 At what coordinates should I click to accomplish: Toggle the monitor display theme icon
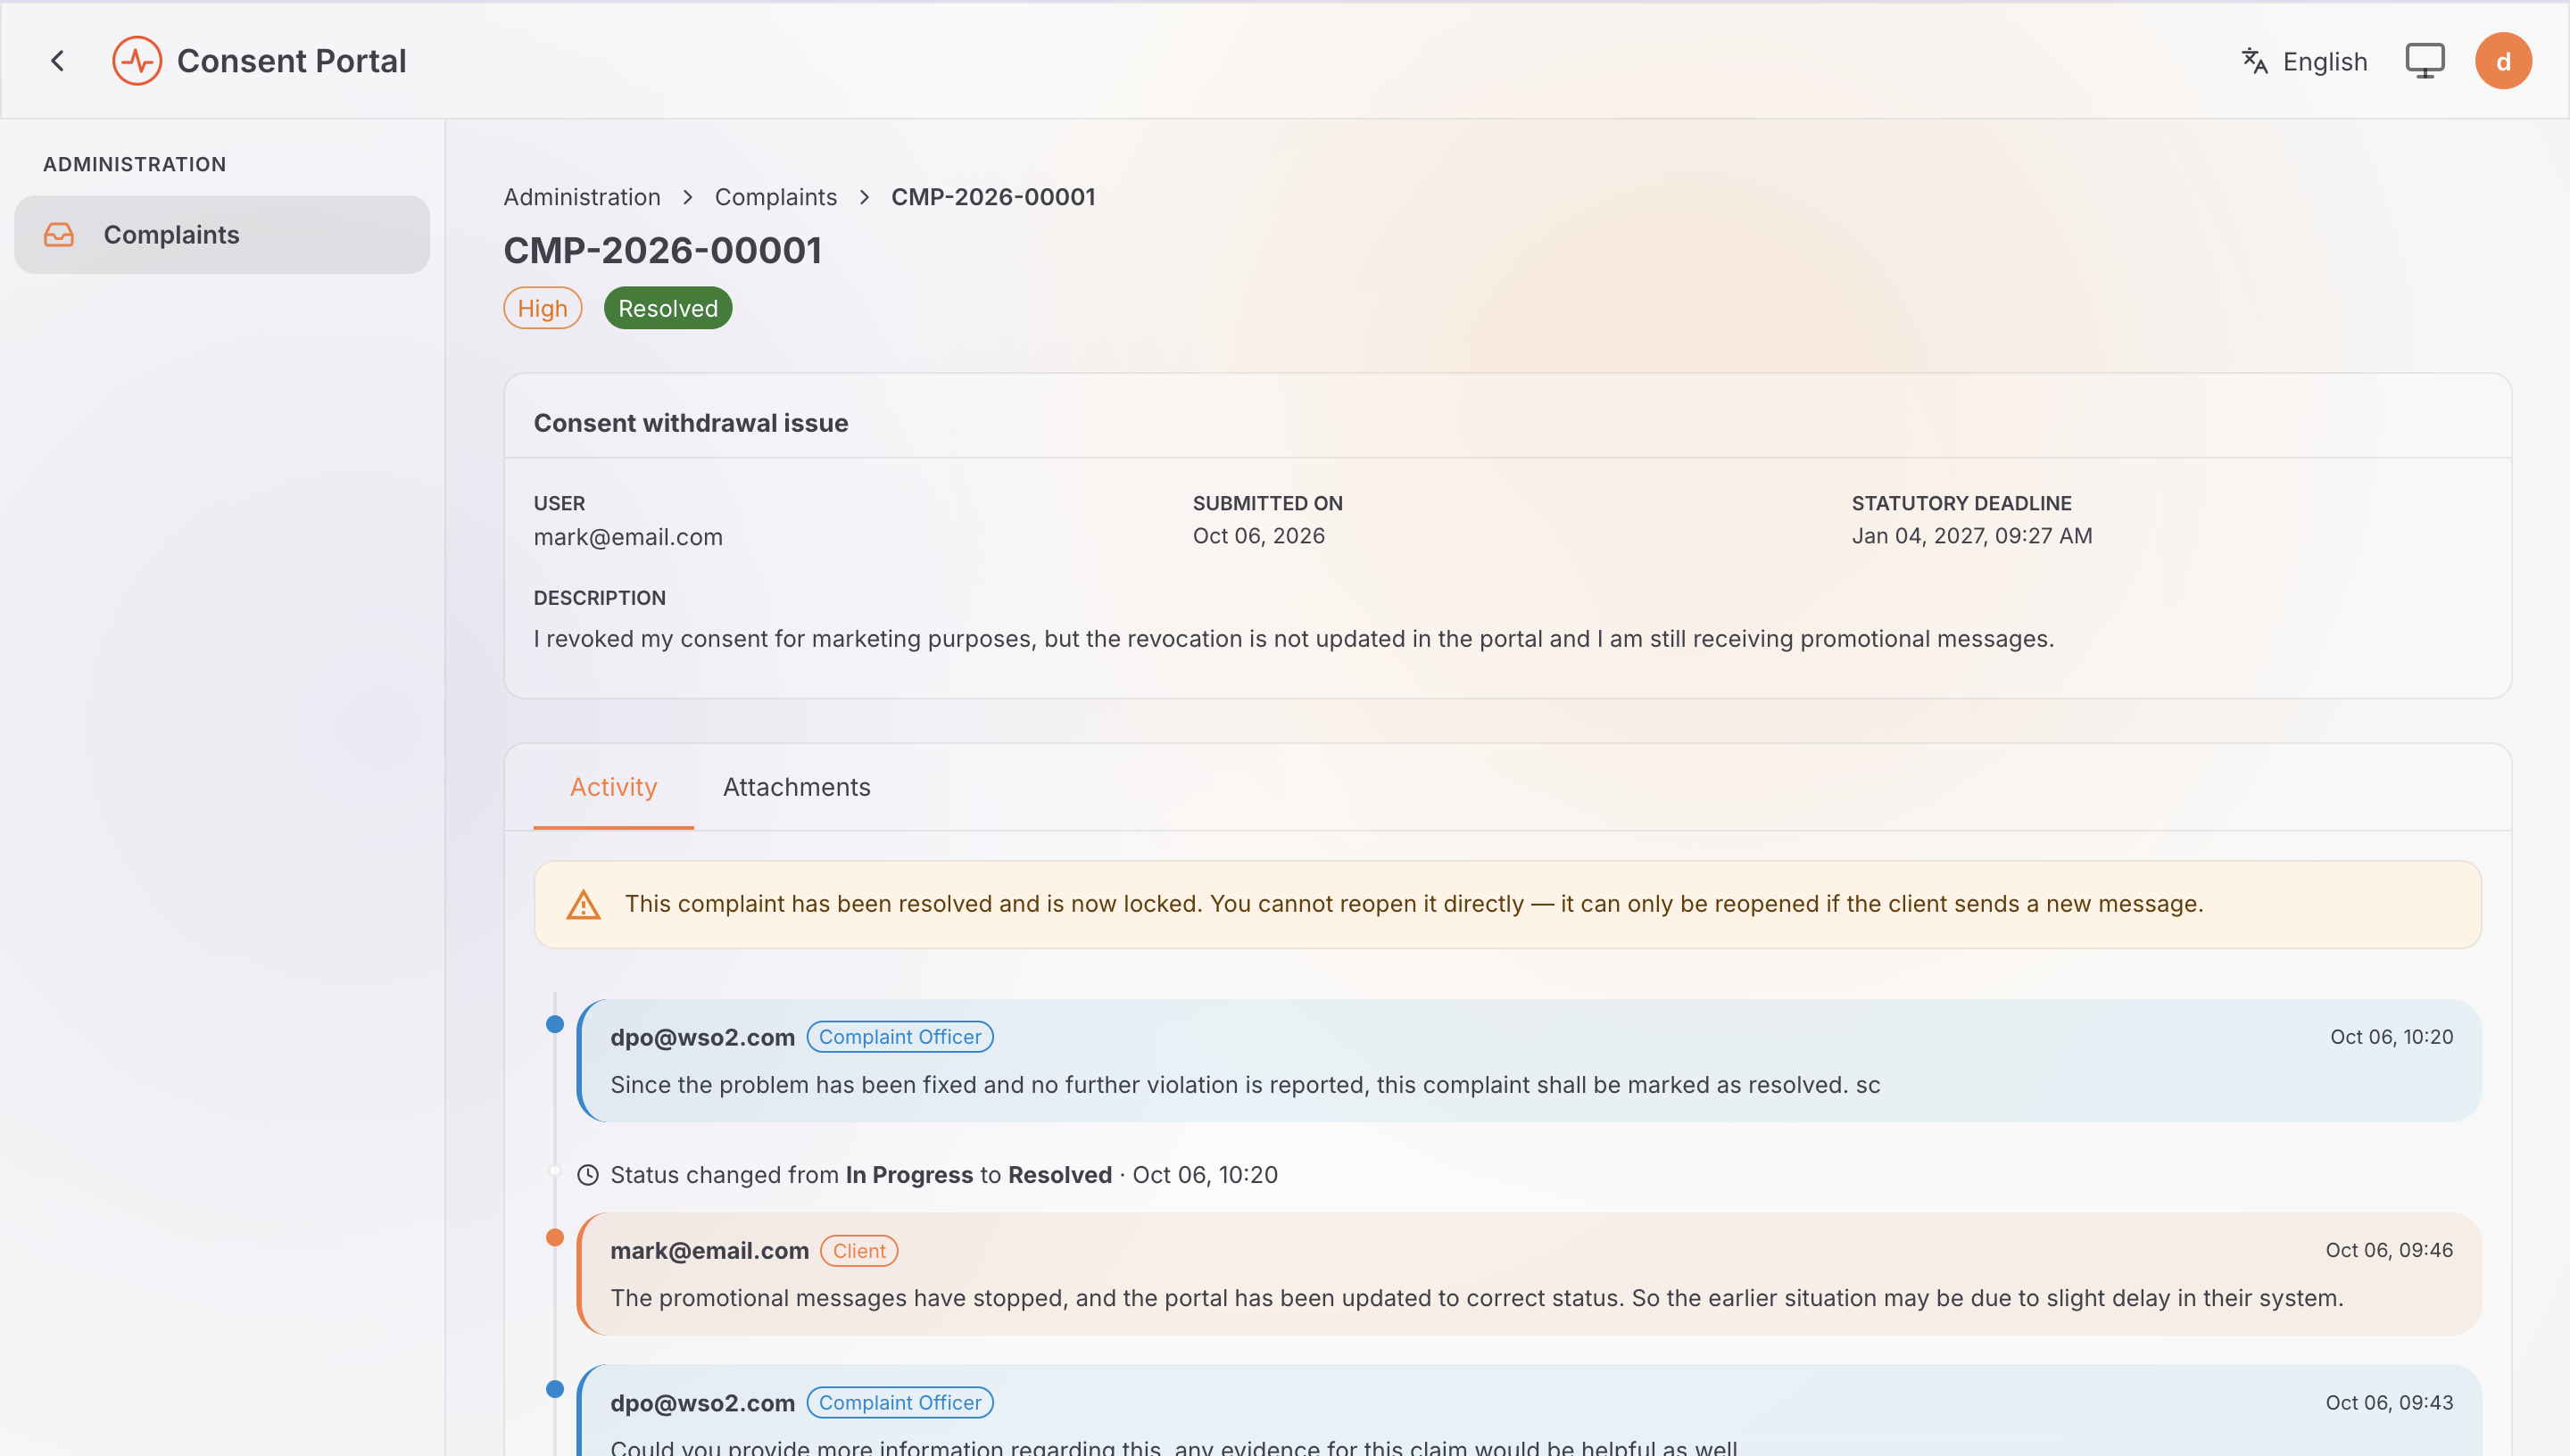click(2424, 61)
